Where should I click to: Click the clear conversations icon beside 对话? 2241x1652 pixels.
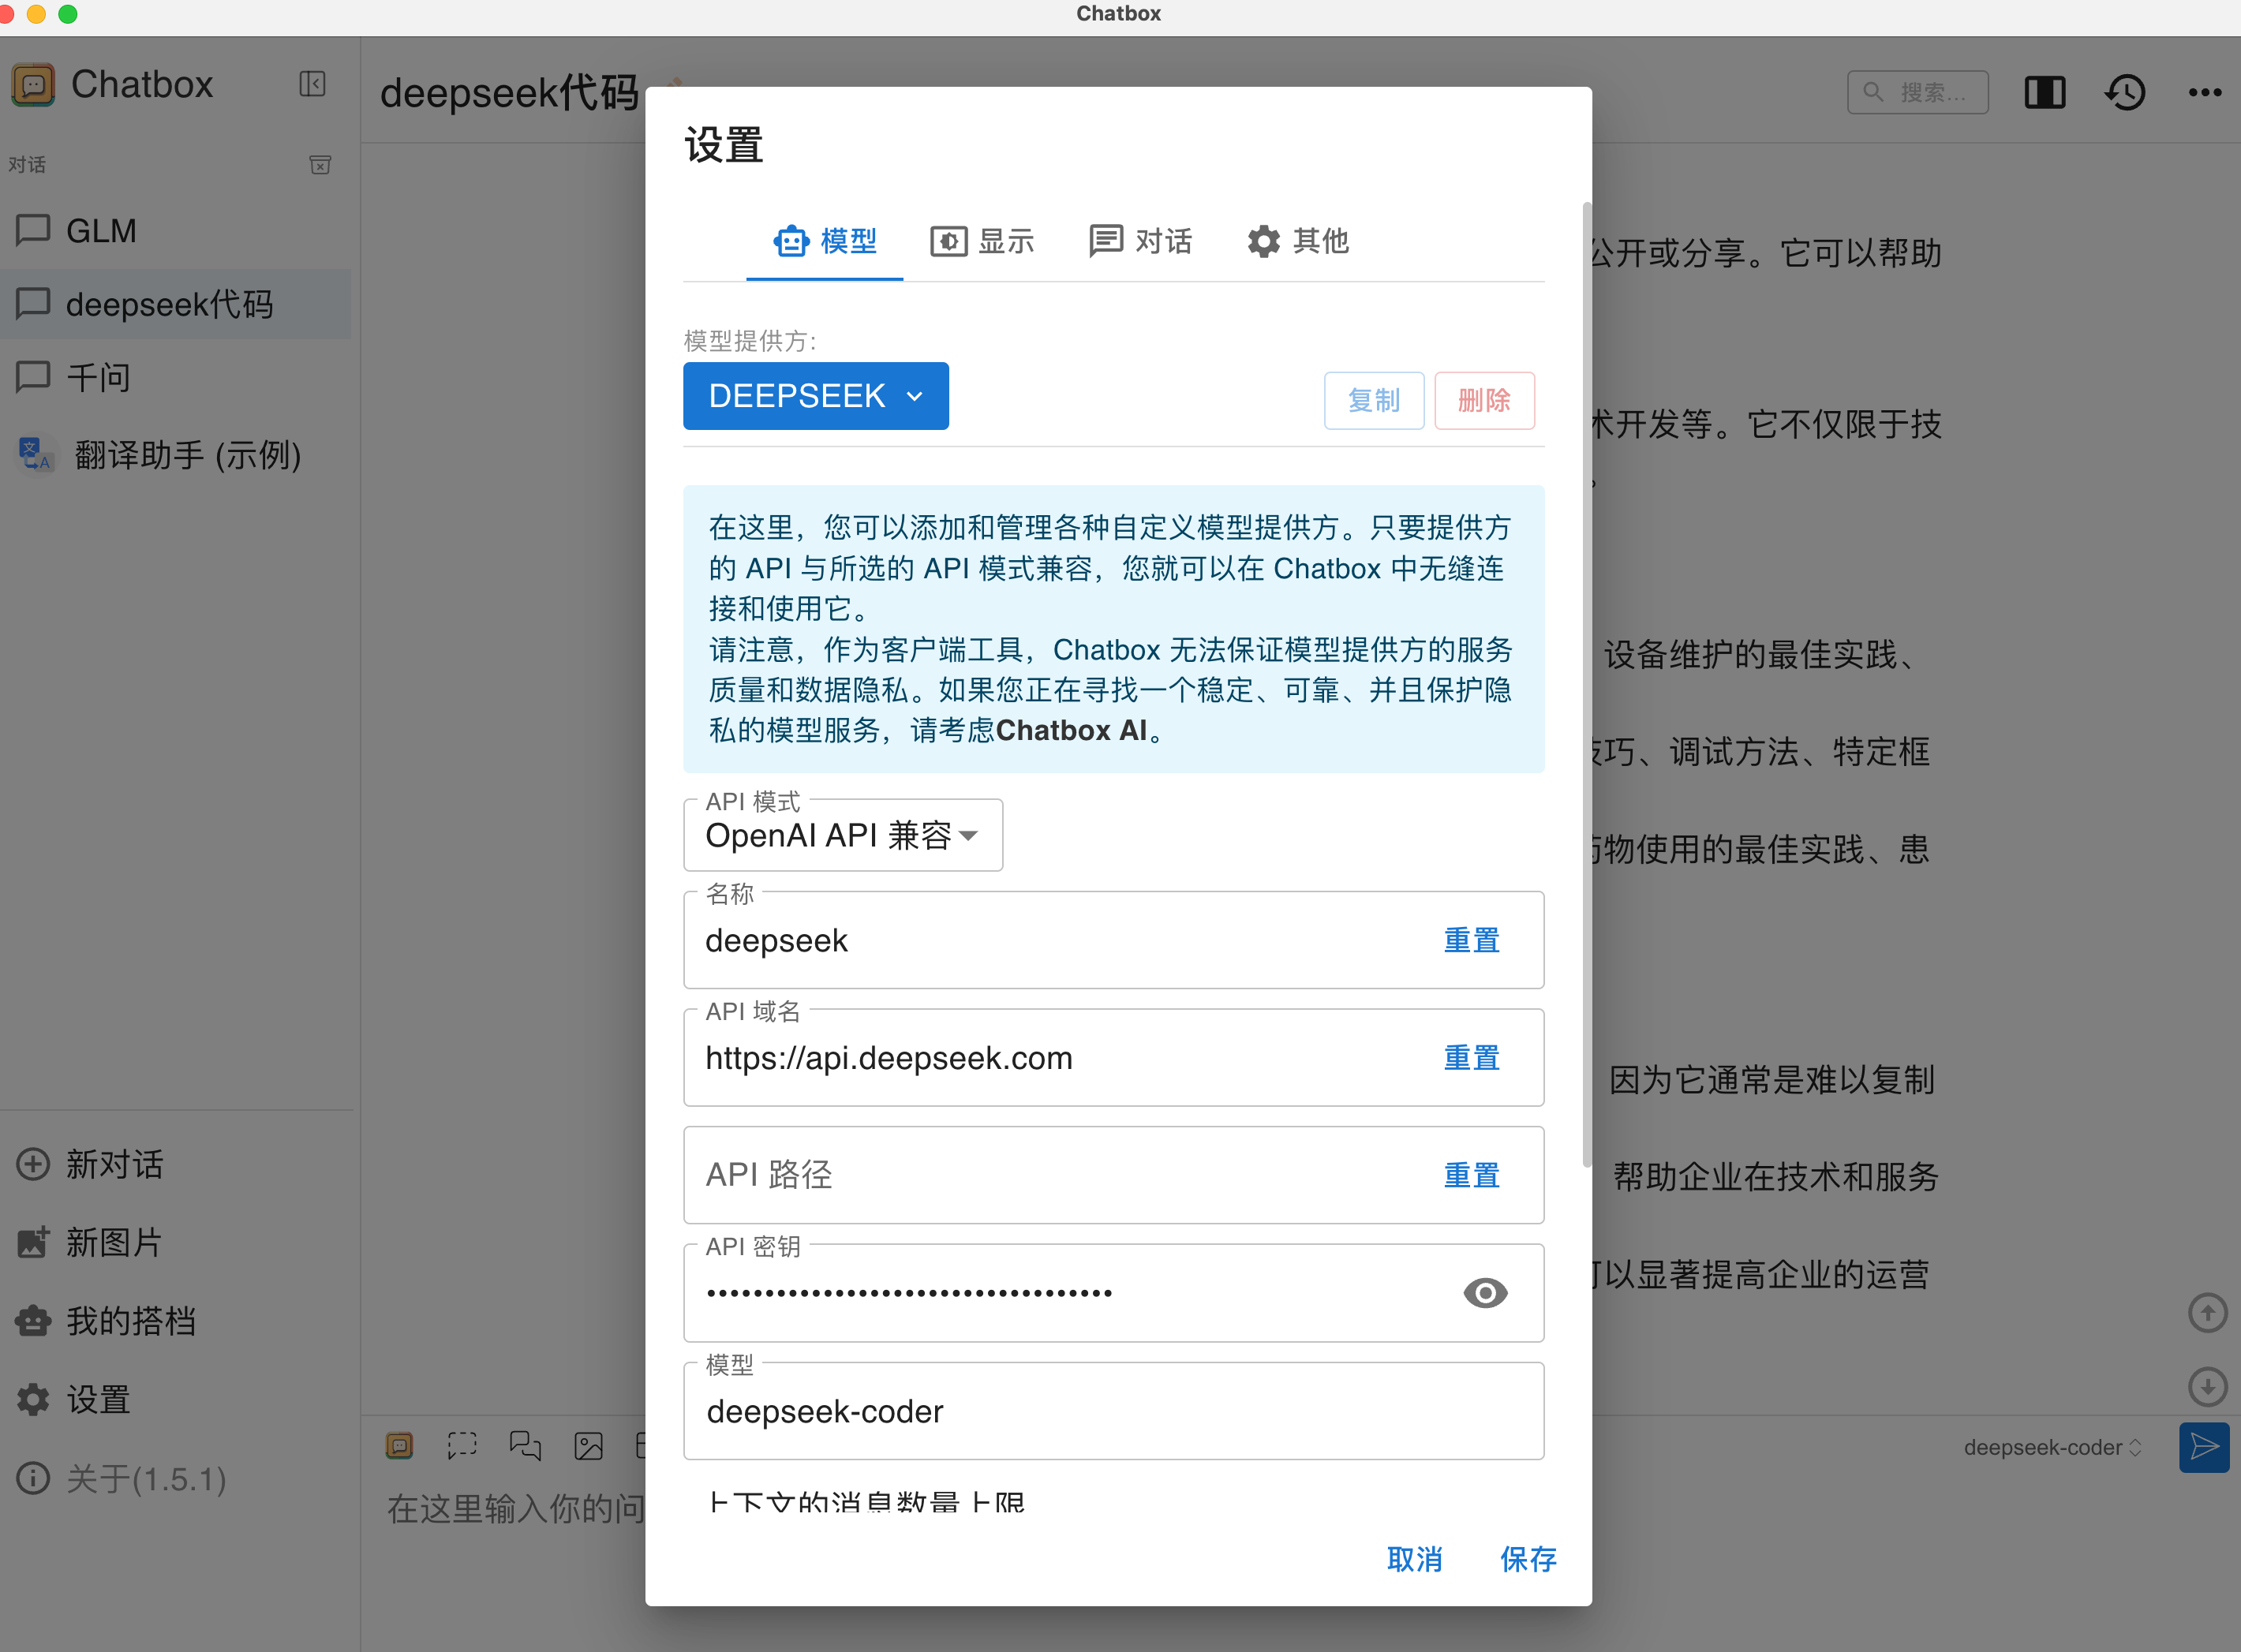[320, 165]
